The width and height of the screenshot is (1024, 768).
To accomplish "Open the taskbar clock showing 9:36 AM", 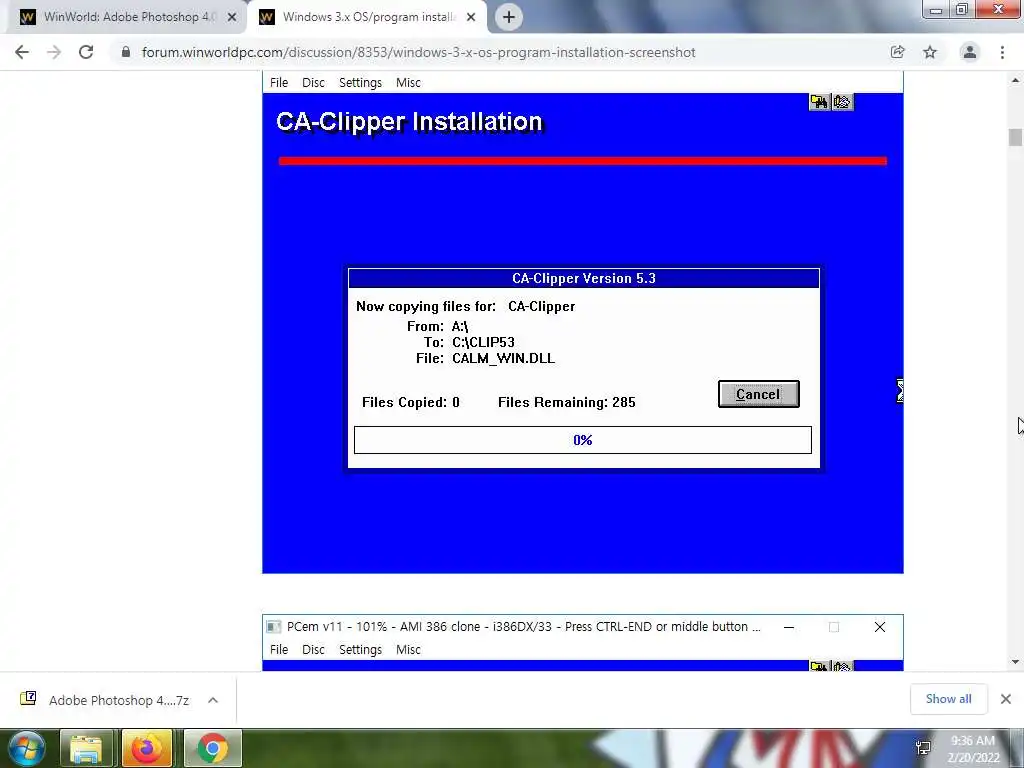I will (x=972, y=749).
